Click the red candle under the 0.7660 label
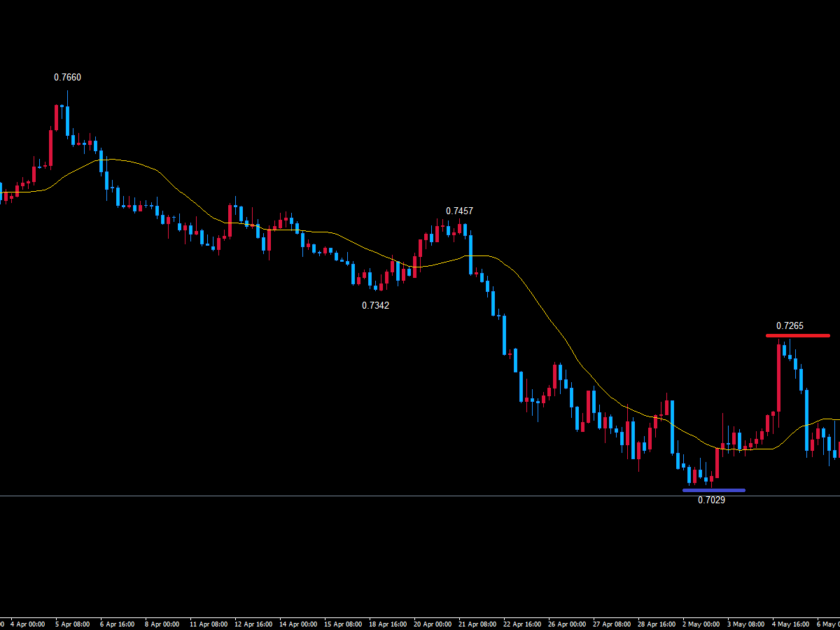 coord(58,118)
